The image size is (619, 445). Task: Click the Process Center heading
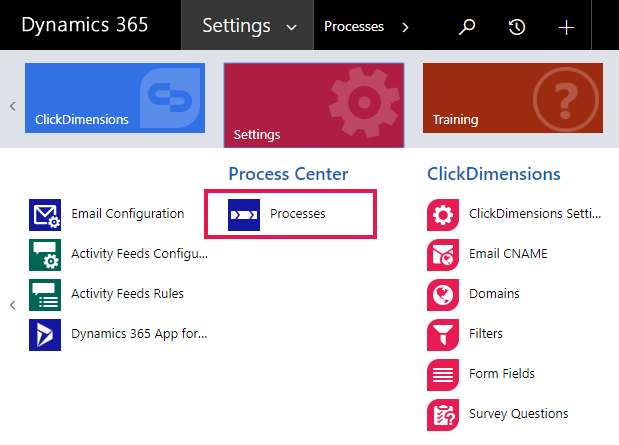tap(288, 174)
